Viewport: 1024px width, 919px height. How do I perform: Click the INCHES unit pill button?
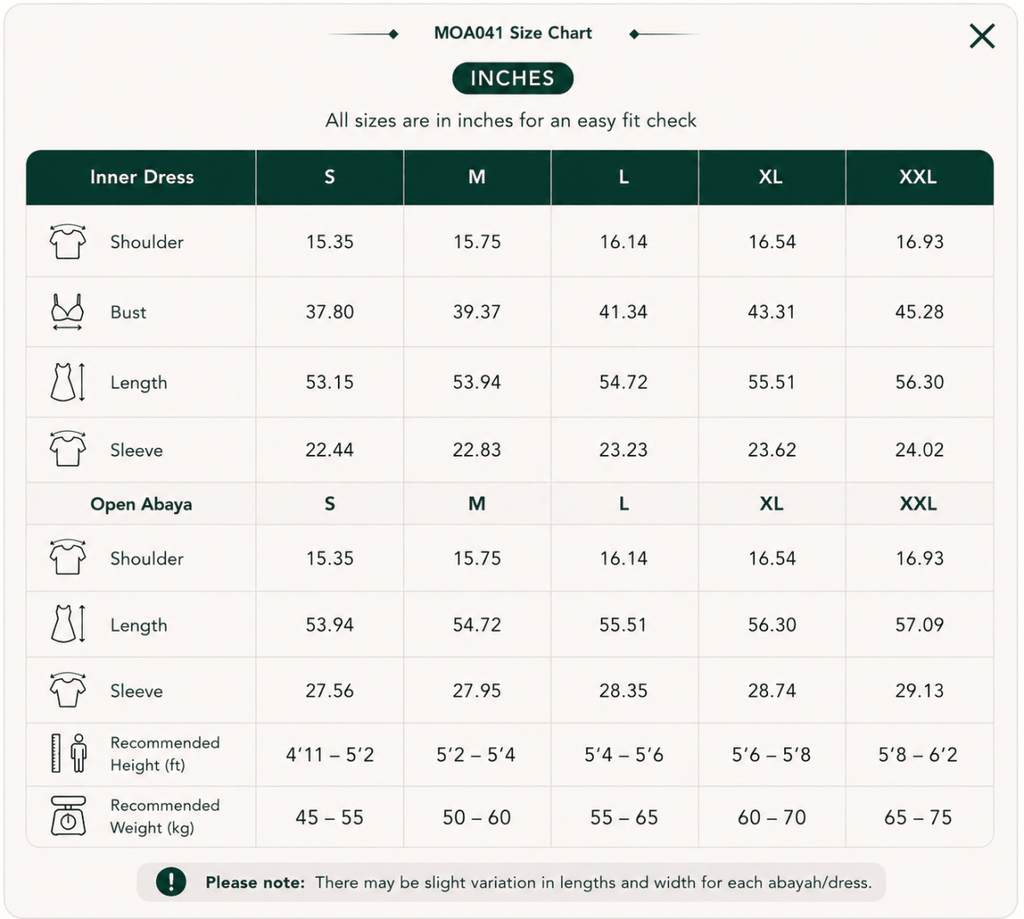pyautogui.click(x=513, y=78)
